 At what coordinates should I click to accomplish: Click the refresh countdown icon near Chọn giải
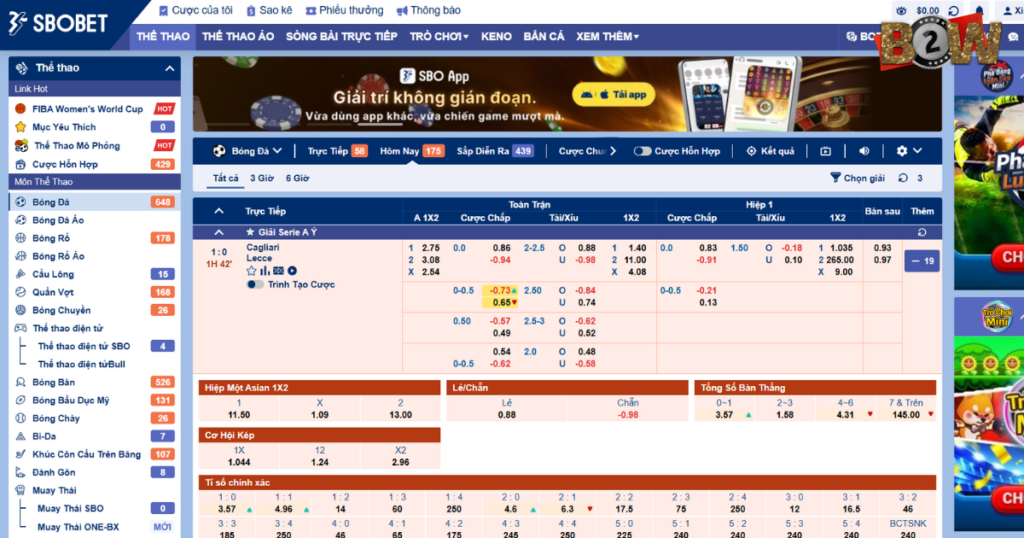[903, 178]
